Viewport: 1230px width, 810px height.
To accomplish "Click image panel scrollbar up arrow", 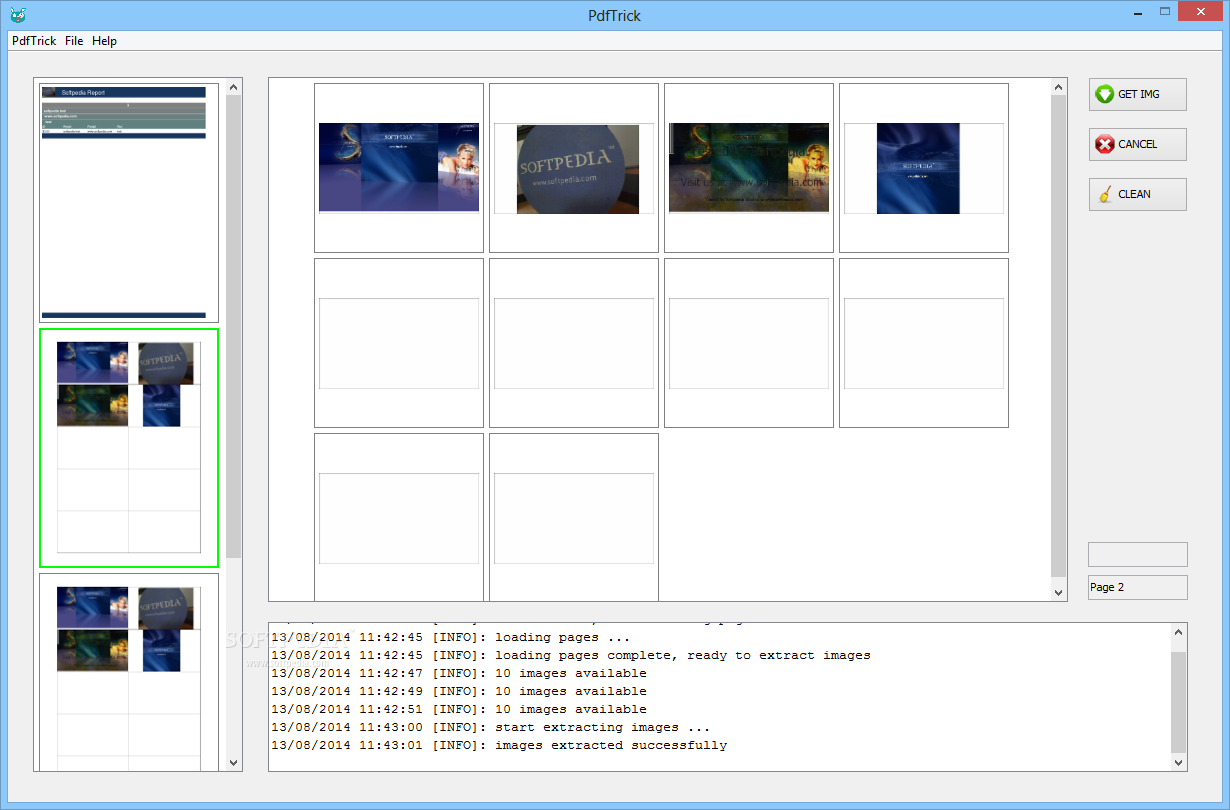I will [x=1060, y=87].
